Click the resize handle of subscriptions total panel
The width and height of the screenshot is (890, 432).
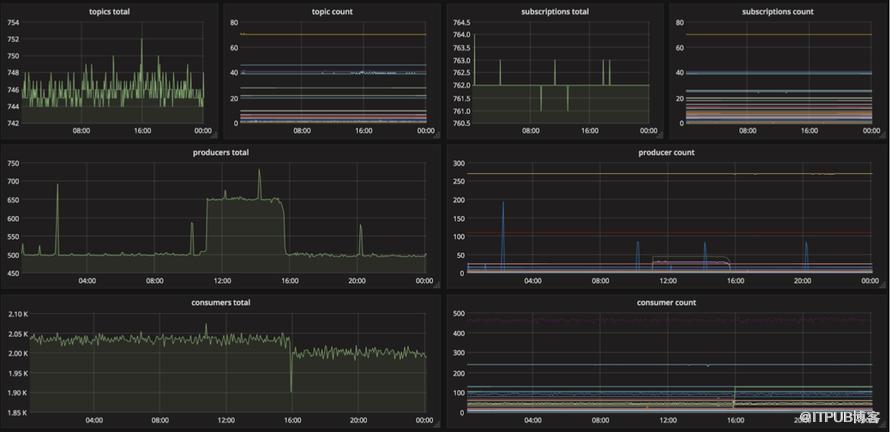point(660,136)
